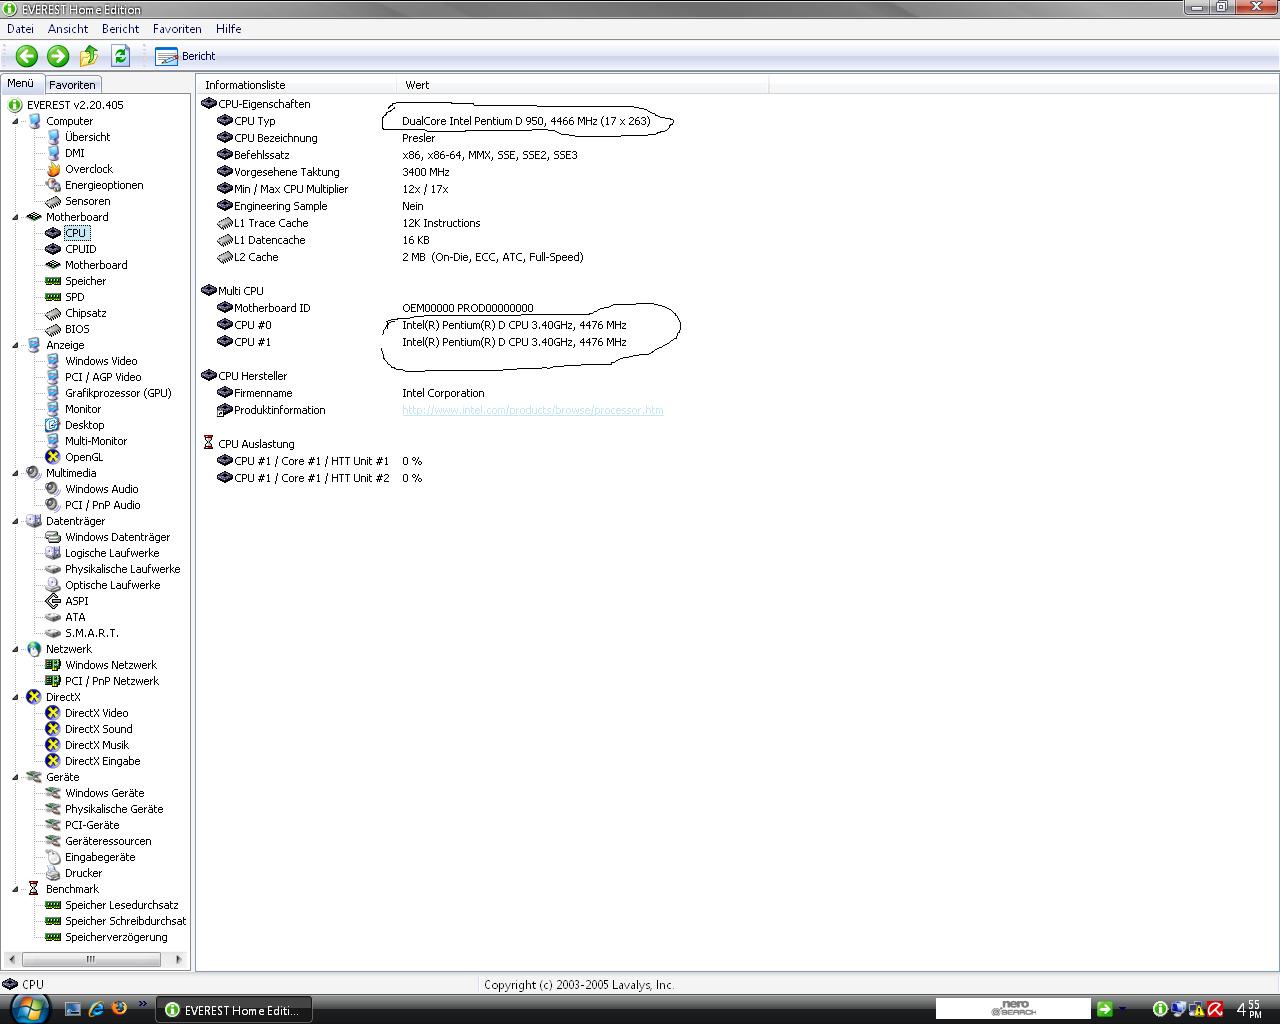Select the Chipsatz tree item
The width and height of the screenshot is (1280, 1024).
point(76,313)
